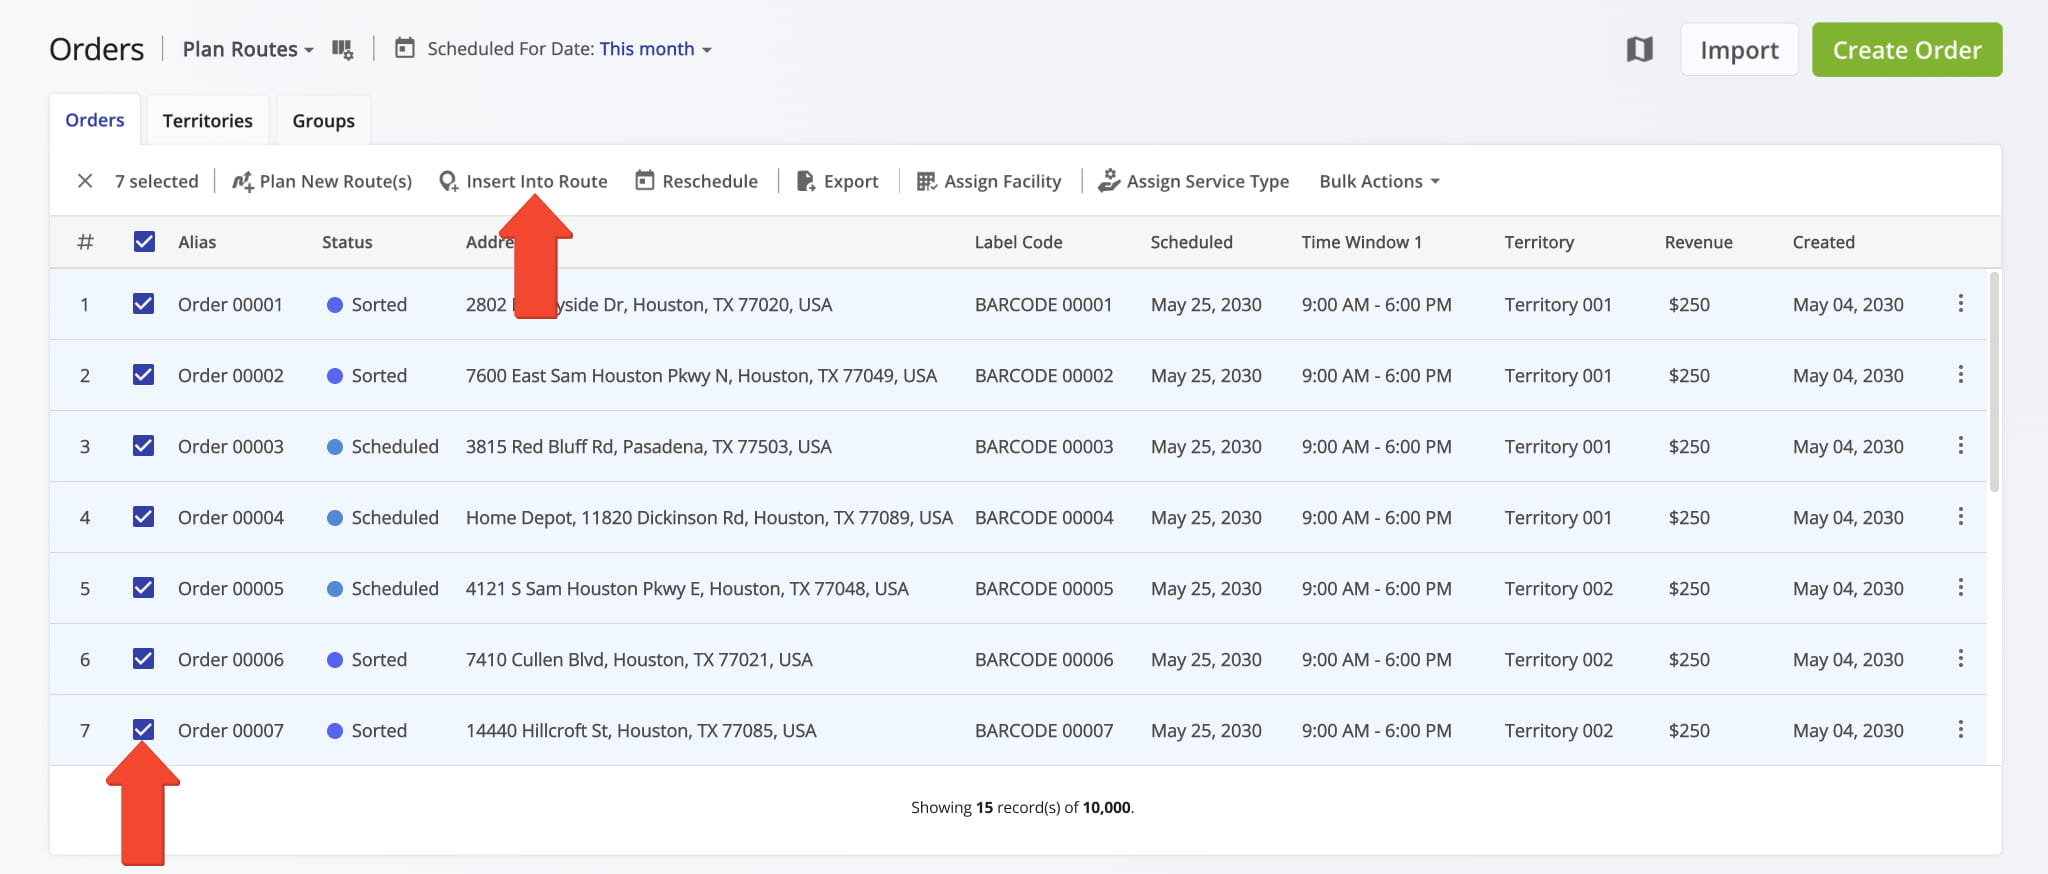Sort by the Time Window 1 column header
2048x874 pixels.
(1361, 242)
